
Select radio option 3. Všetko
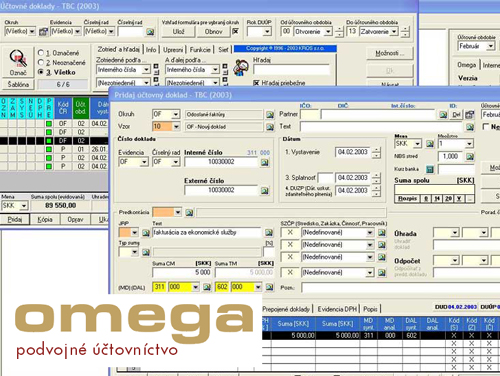pos(41,72)
